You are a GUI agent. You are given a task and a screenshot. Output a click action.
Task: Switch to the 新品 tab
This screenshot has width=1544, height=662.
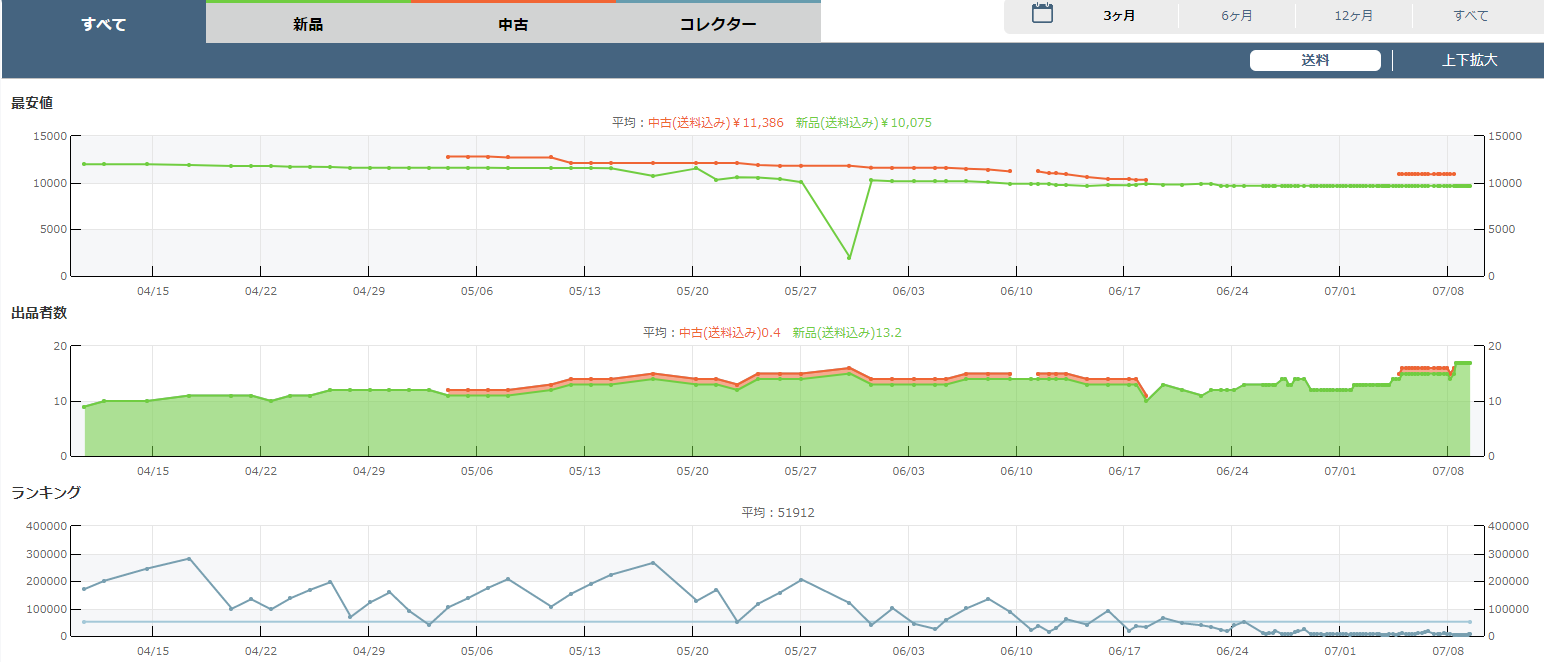click(x=308, y=24)
